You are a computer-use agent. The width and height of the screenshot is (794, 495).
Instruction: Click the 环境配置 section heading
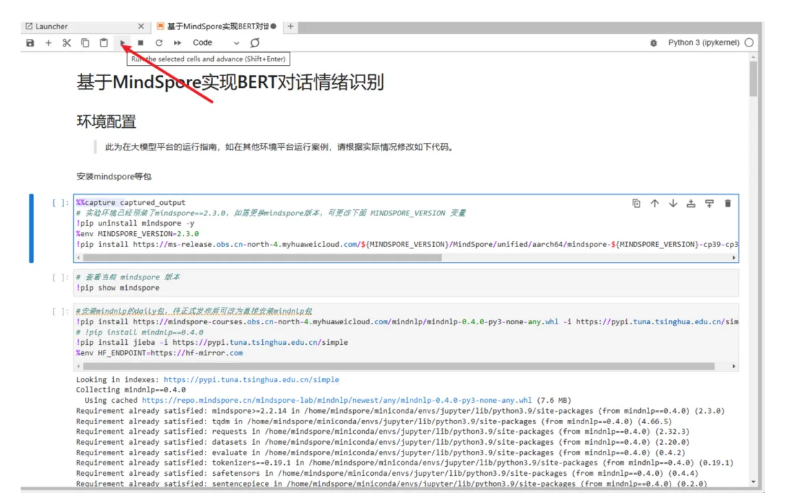pos(106,121)
